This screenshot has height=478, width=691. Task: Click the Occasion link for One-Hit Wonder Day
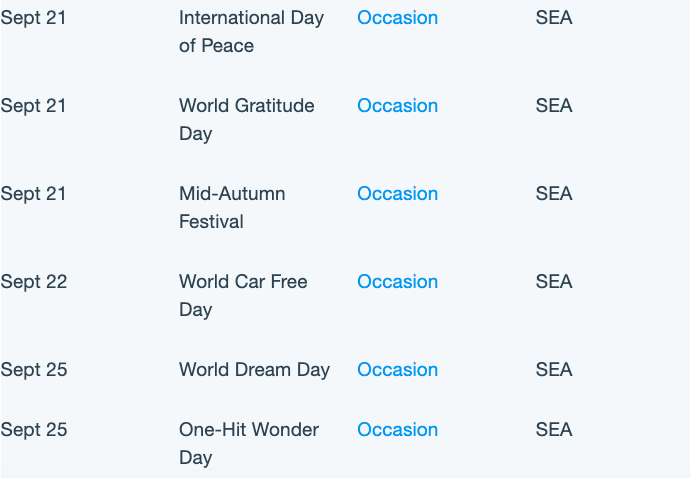[x=397, y=430]
